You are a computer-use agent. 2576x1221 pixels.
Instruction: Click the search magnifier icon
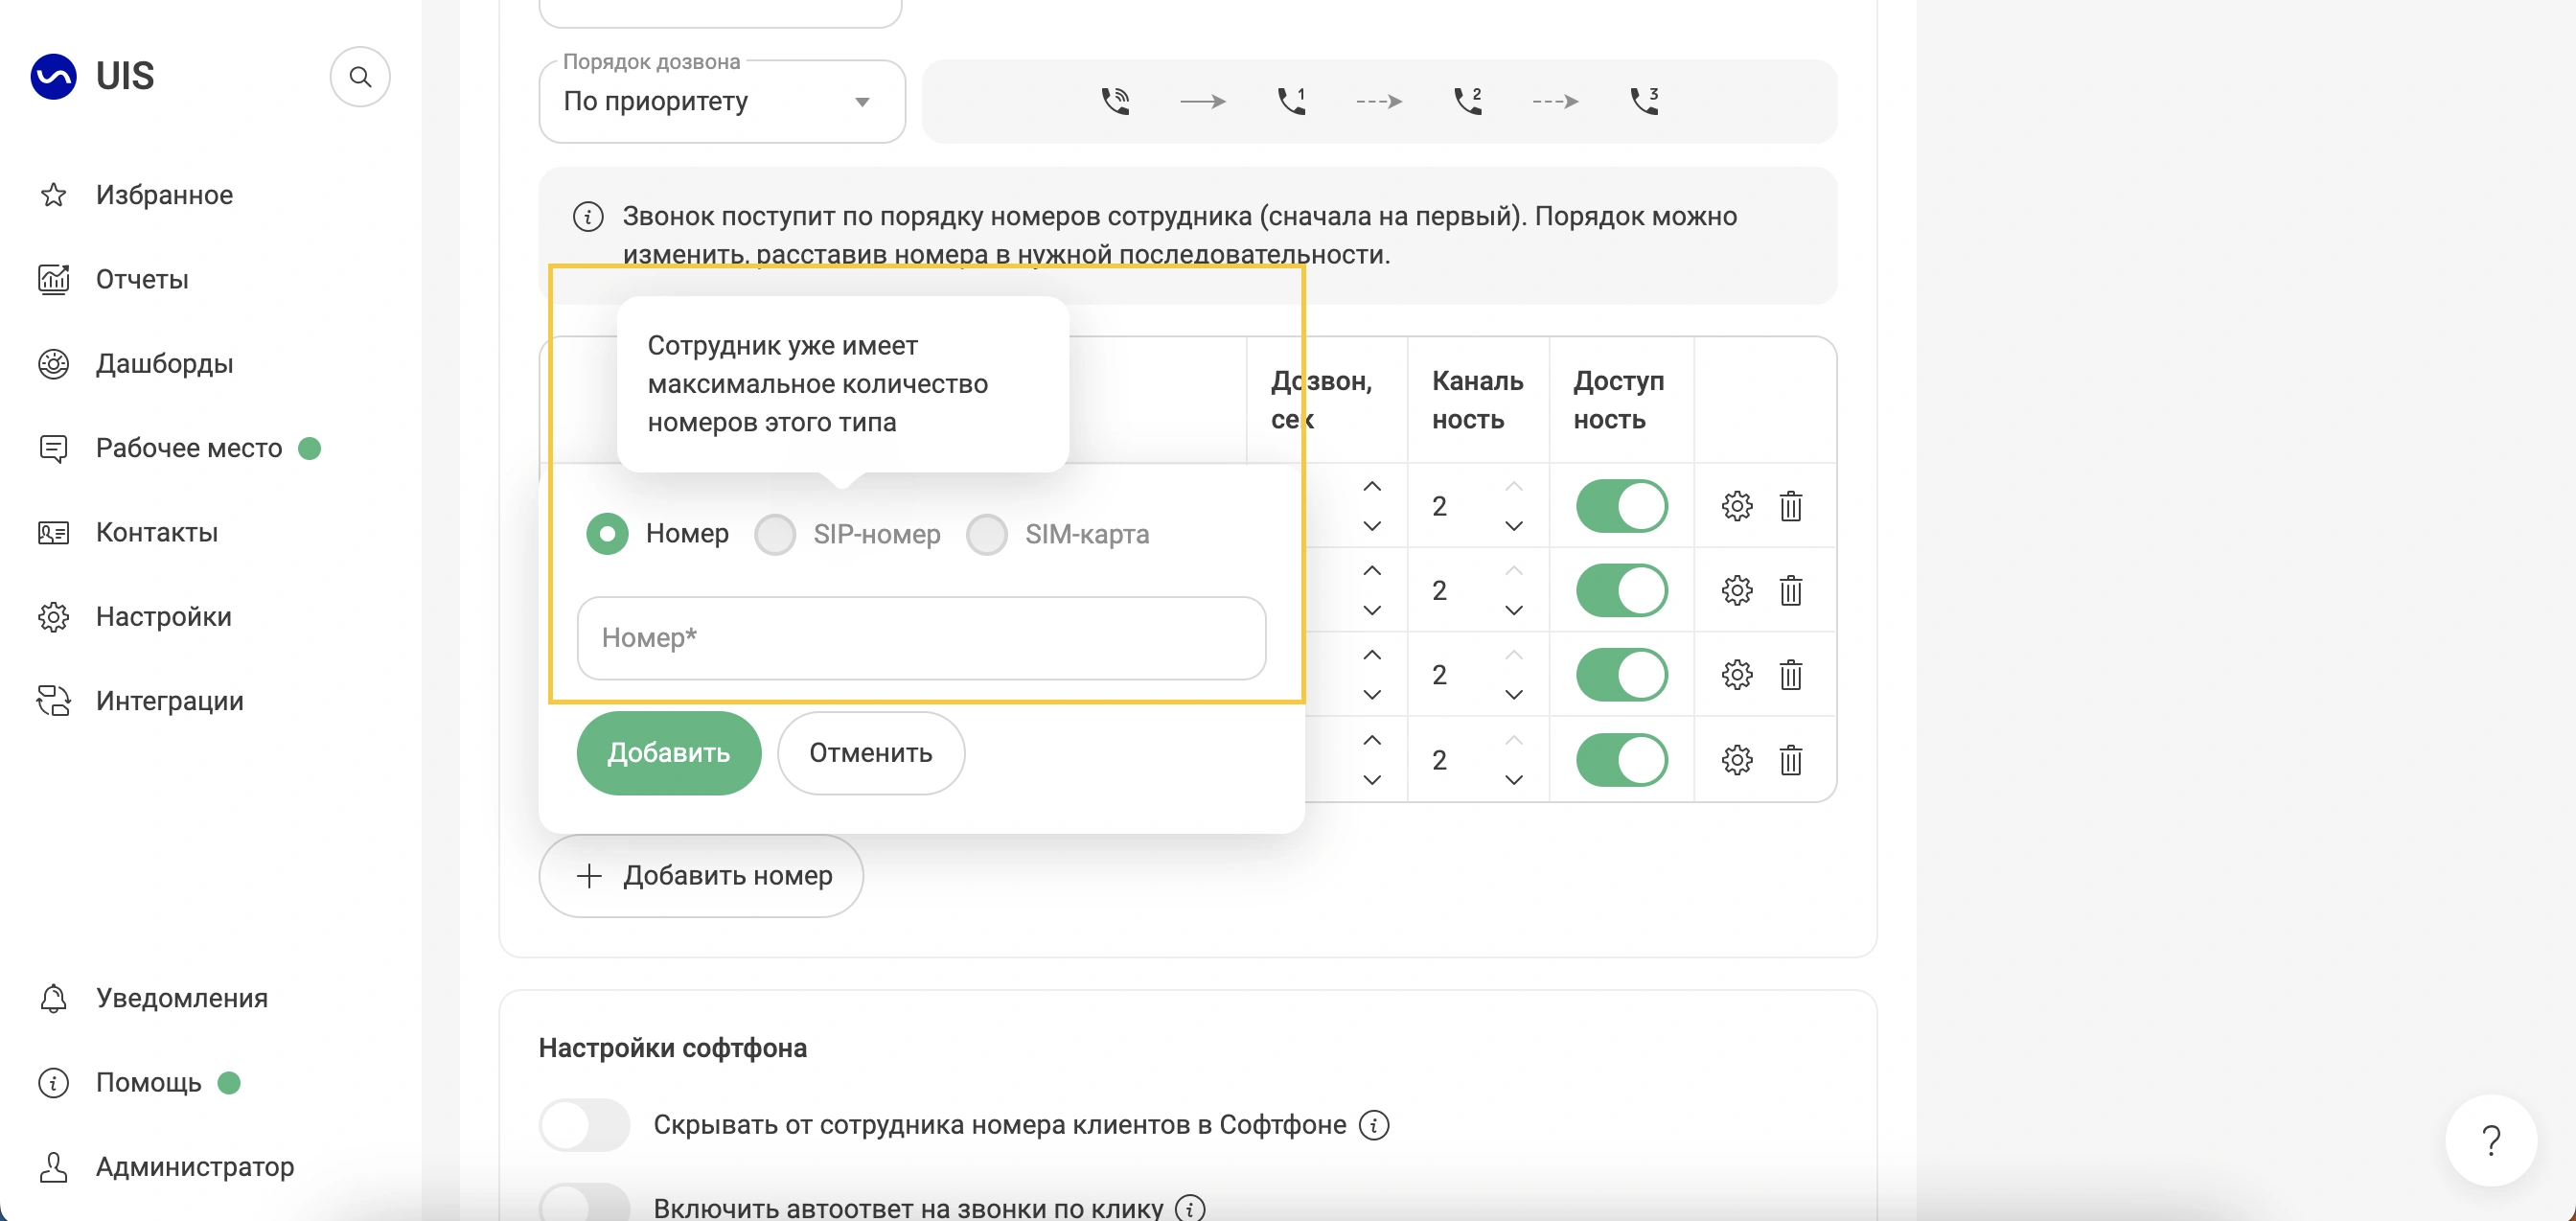click(360, 77)
